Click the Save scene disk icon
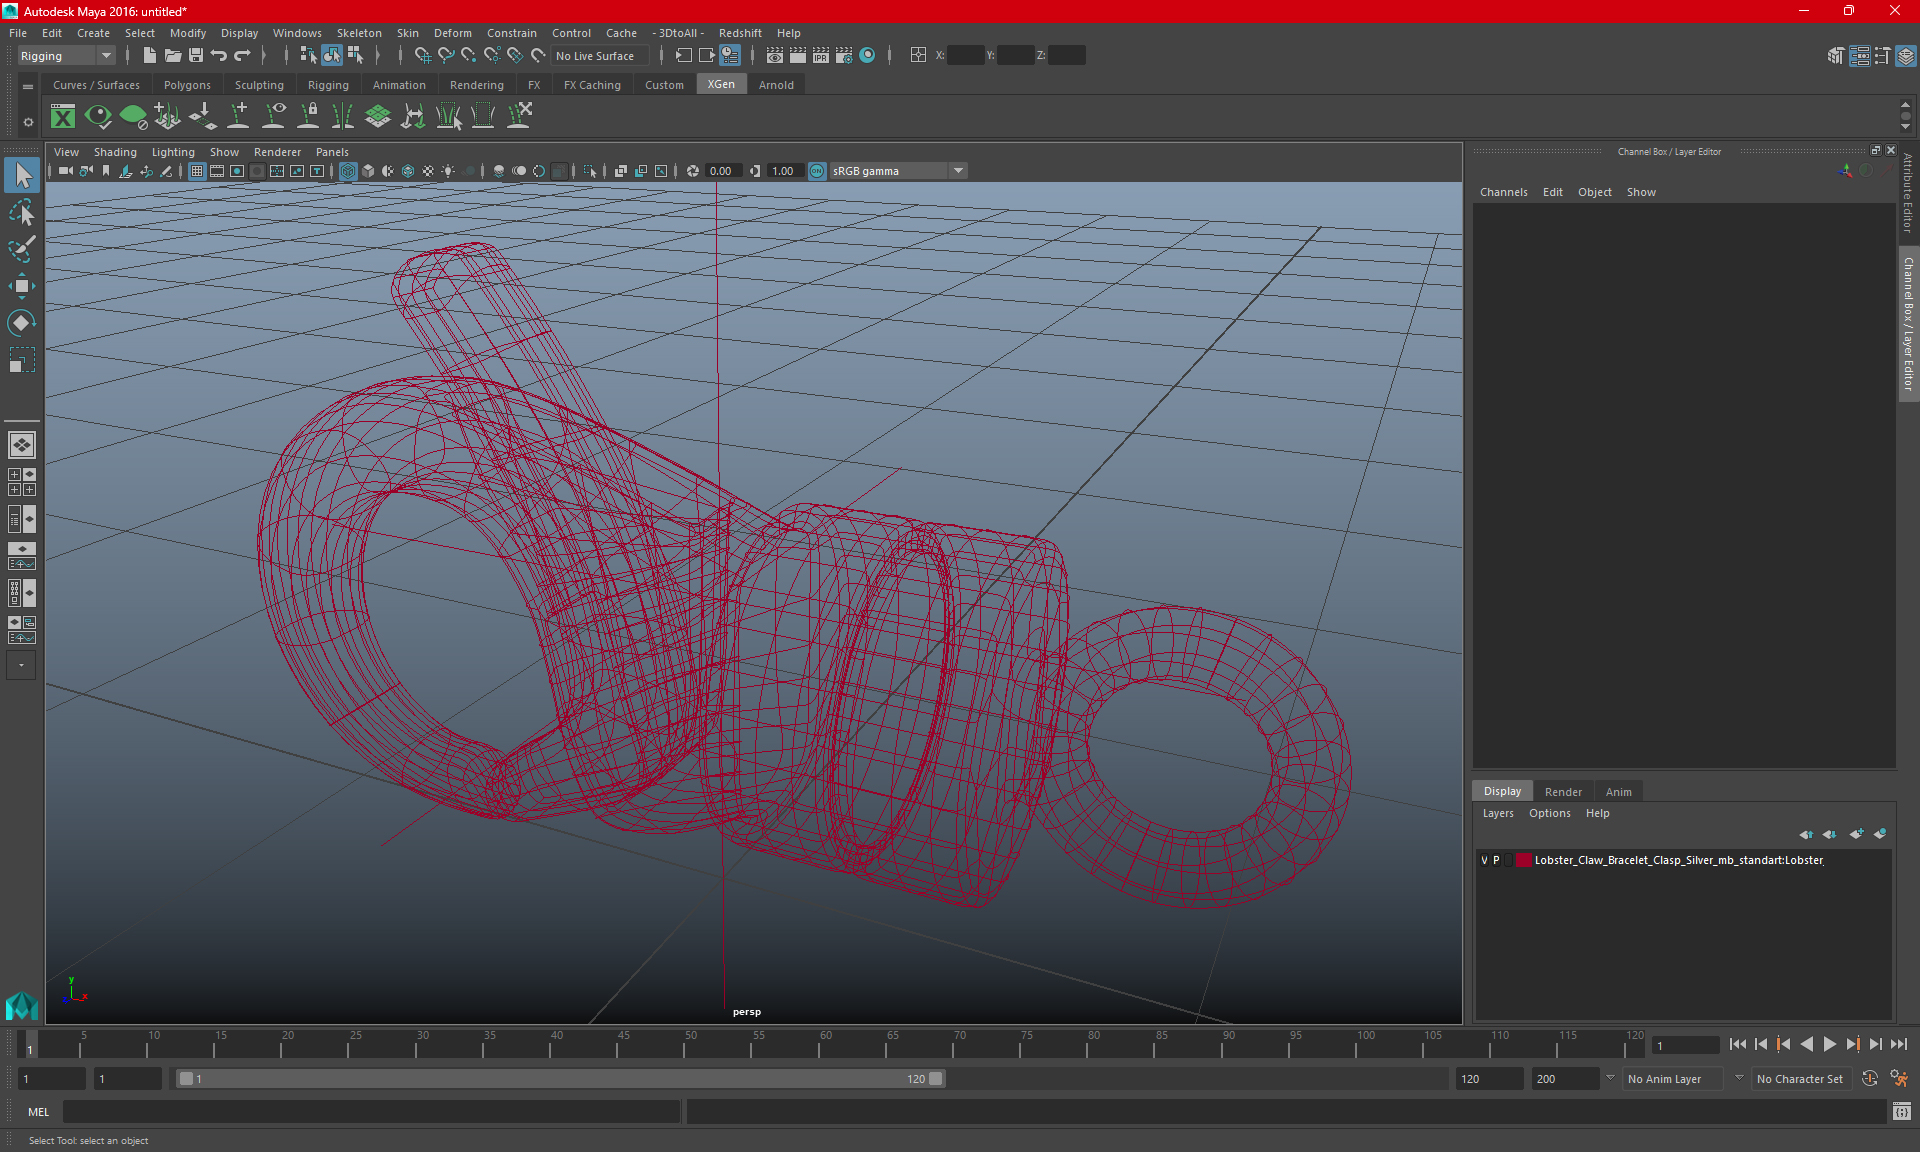This screenshot has height=1152, width=1920. click(x=196, y=56)
